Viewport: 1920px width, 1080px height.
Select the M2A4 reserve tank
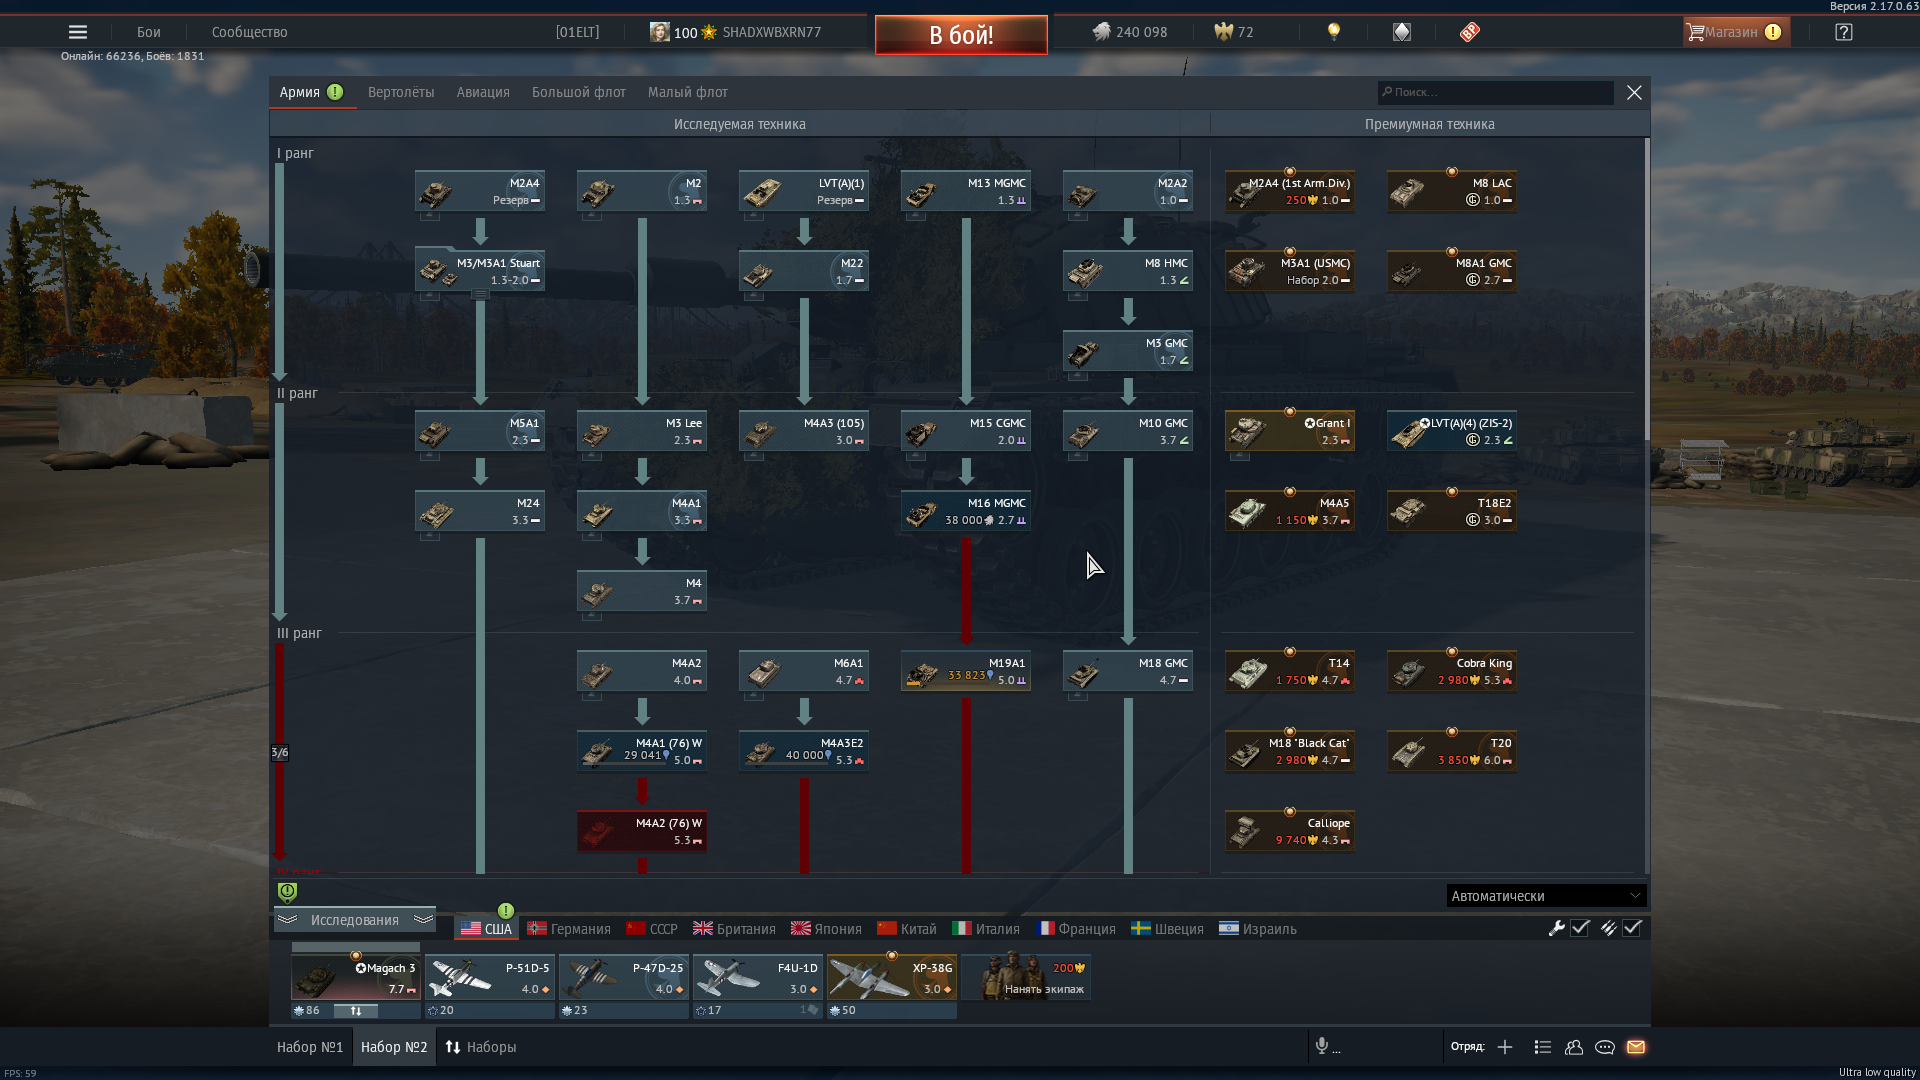(480, 191)
